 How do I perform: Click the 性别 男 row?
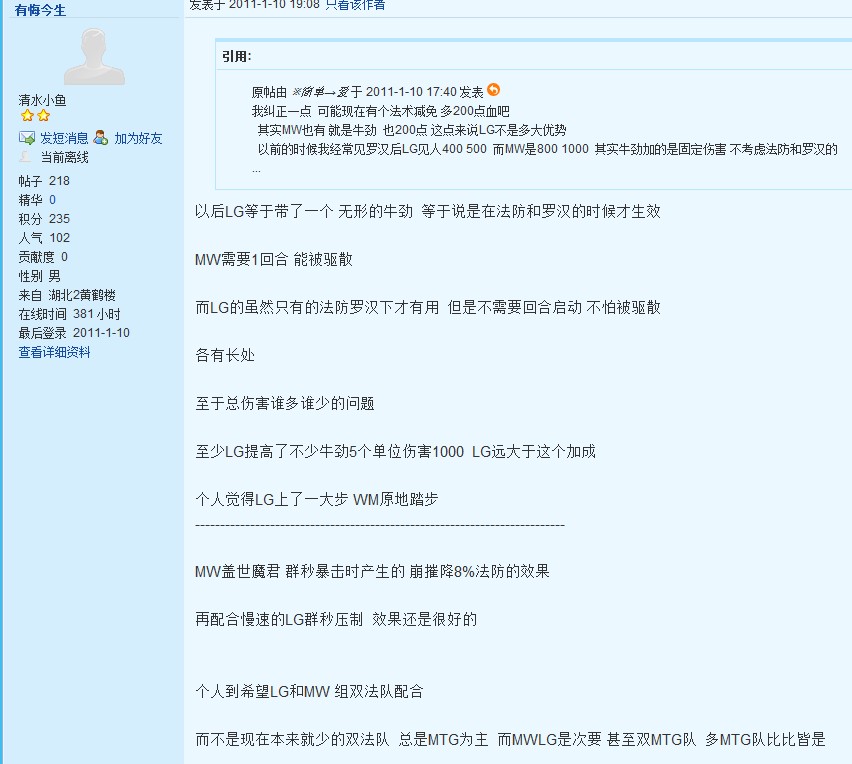pyautogui.click(x=40, y=276)
